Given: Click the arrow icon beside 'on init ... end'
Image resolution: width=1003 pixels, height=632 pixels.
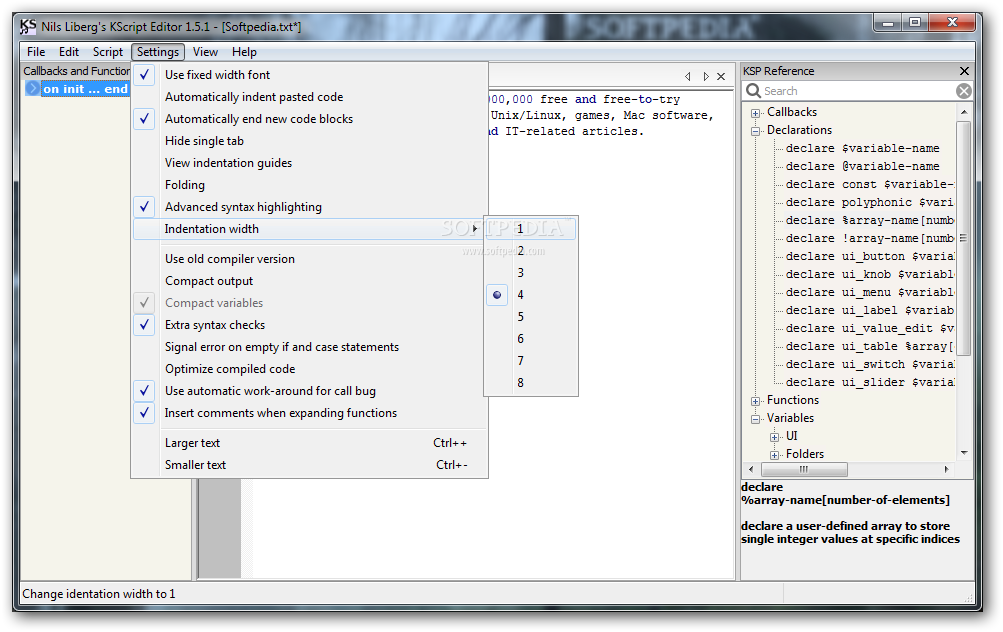Looking at the screenshot, I should (32, 88).
